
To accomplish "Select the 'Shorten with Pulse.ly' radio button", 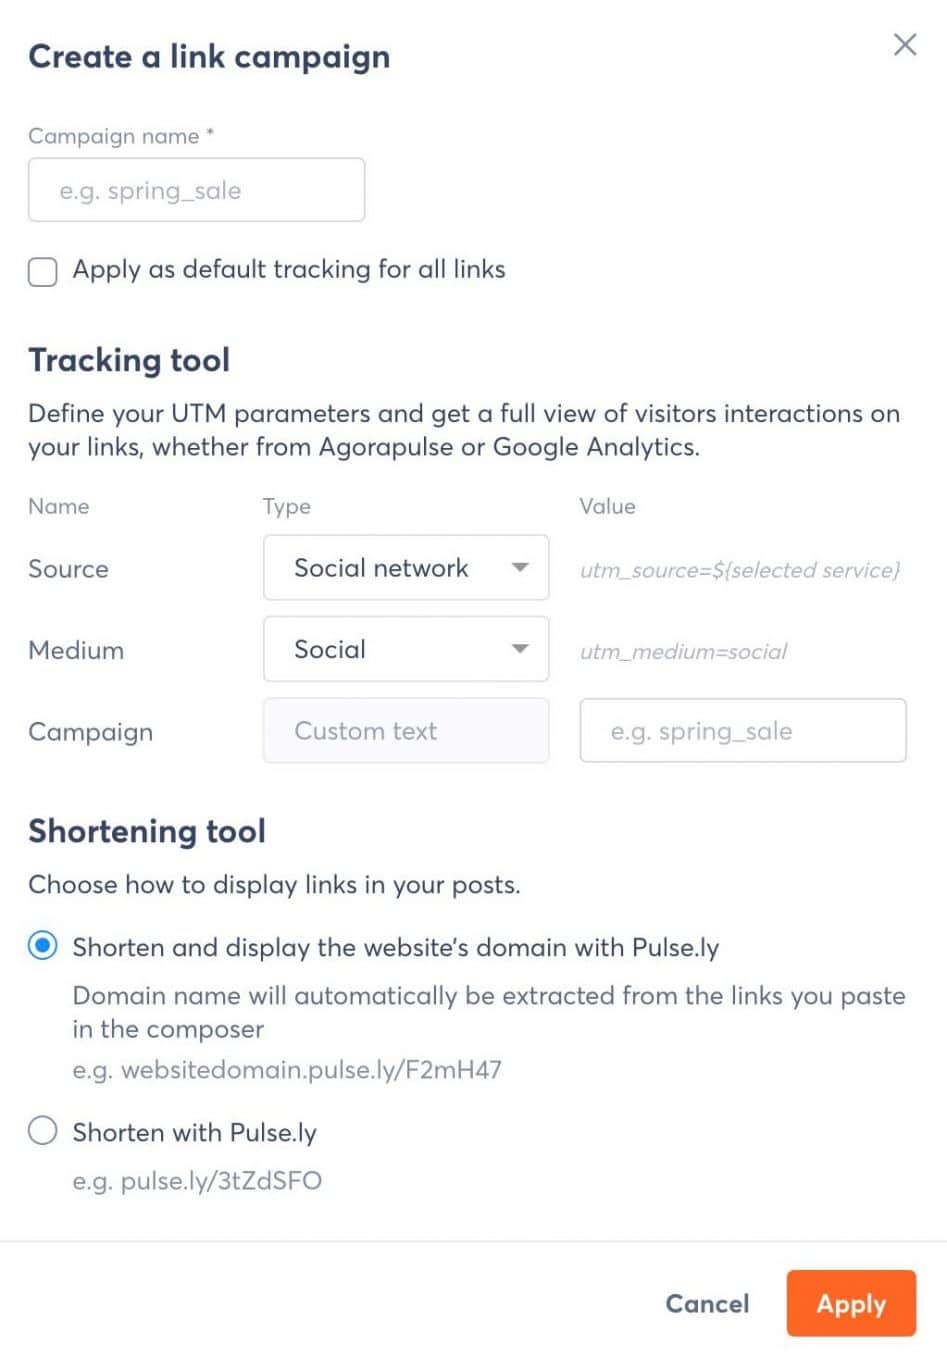I will 43,1130.
